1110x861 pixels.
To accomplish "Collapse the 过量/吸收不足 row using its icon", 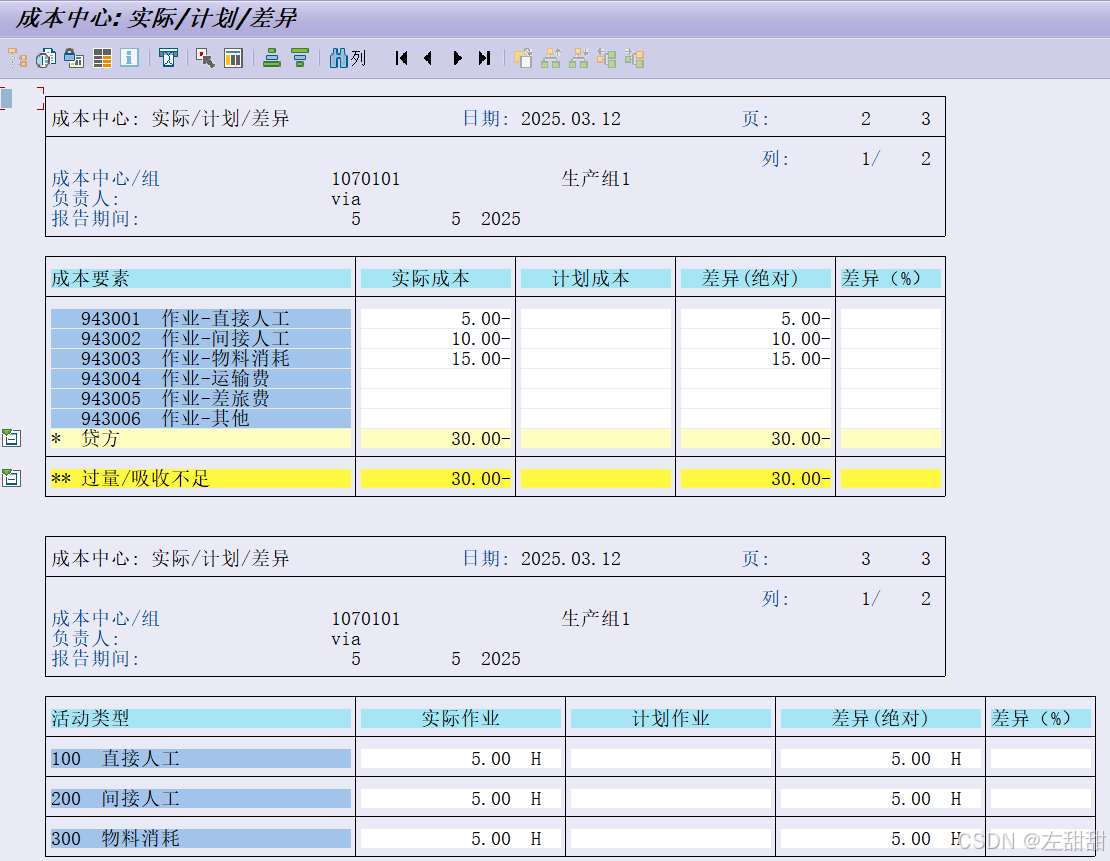I will [x=11, y=478].
